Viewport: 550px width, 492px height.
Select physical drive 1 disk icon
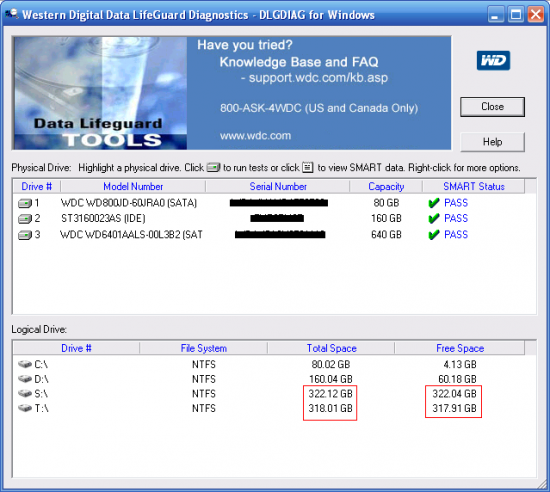click(x=25, y=203)
